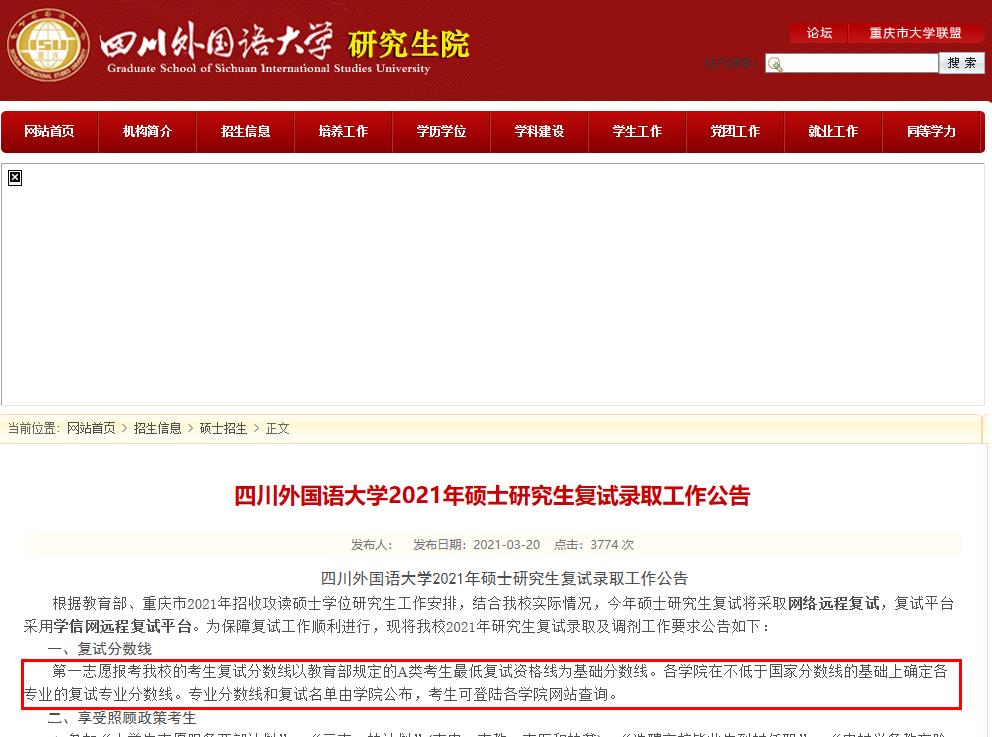This screenshot has height=737, width=992.
Task: Click the magnifier icon in search box
Action: click(776, 64)
